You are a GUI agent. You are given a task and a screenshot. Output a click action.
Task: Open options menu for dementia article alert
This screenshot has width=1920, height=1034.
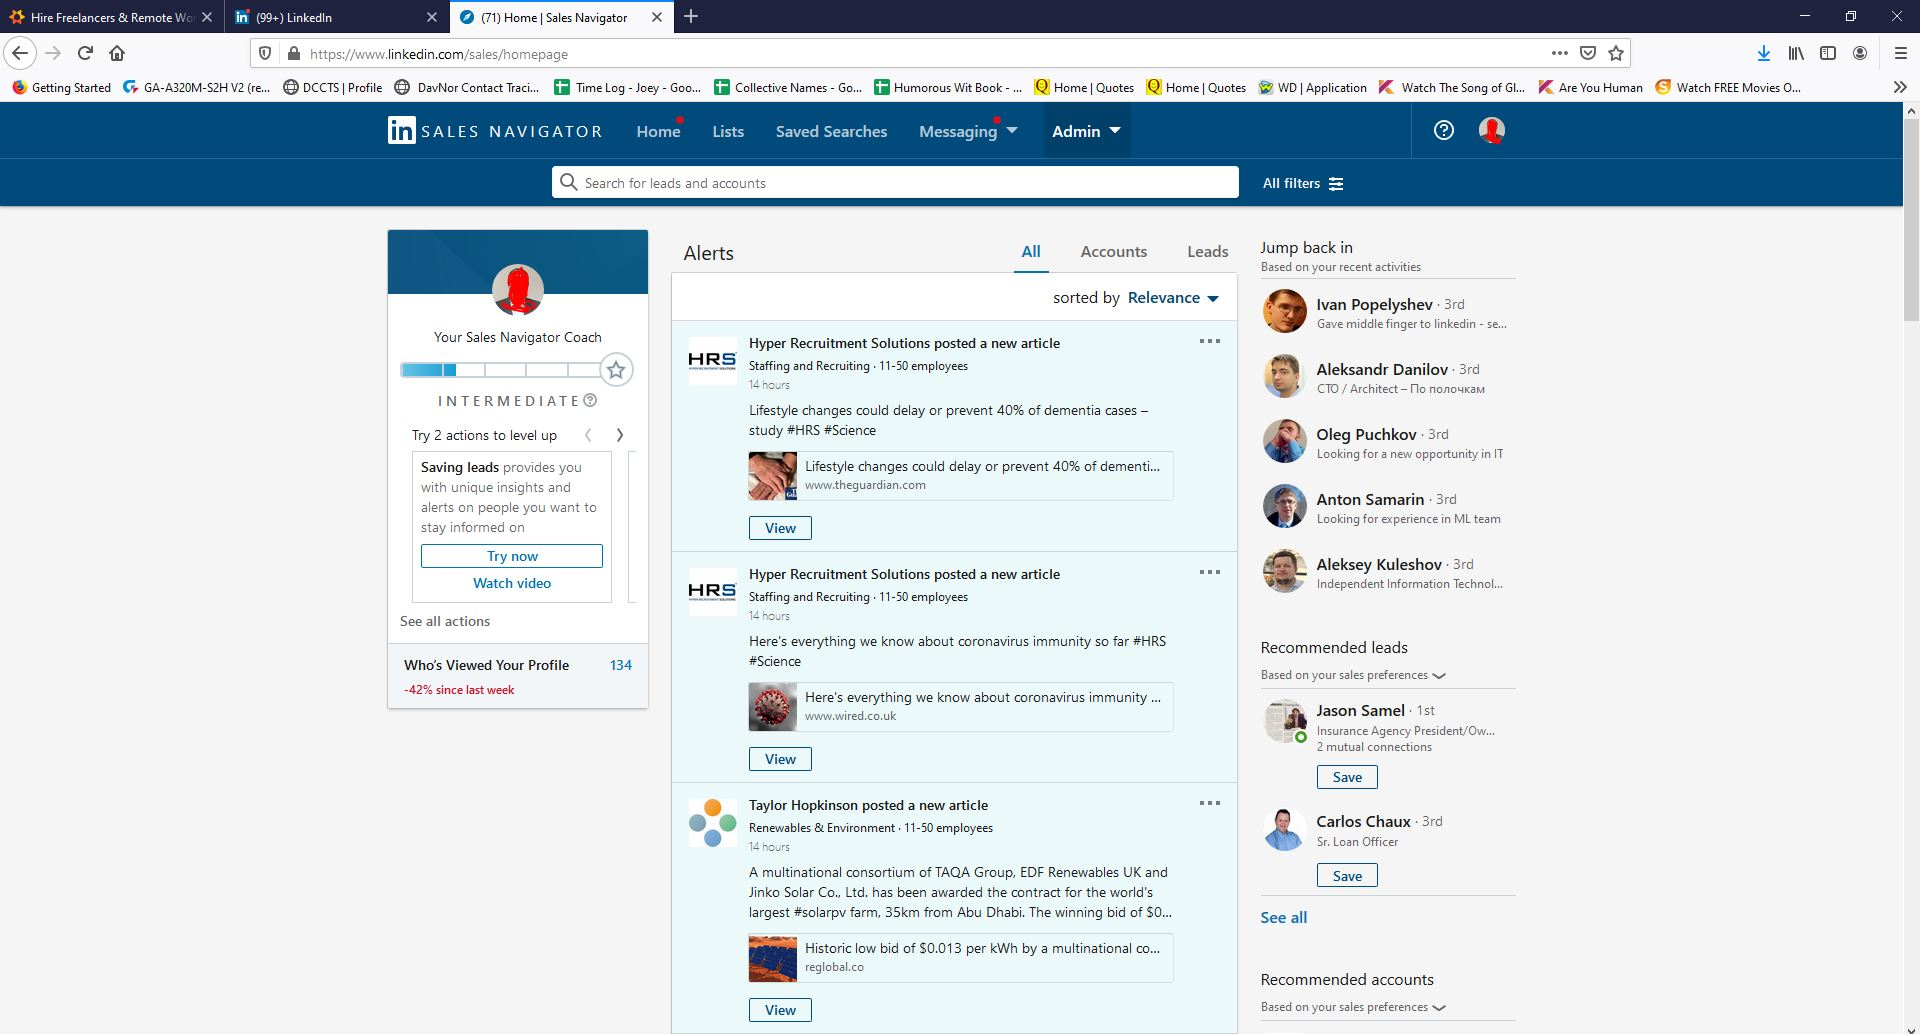pyautogui.click(x=1210, y=341)
